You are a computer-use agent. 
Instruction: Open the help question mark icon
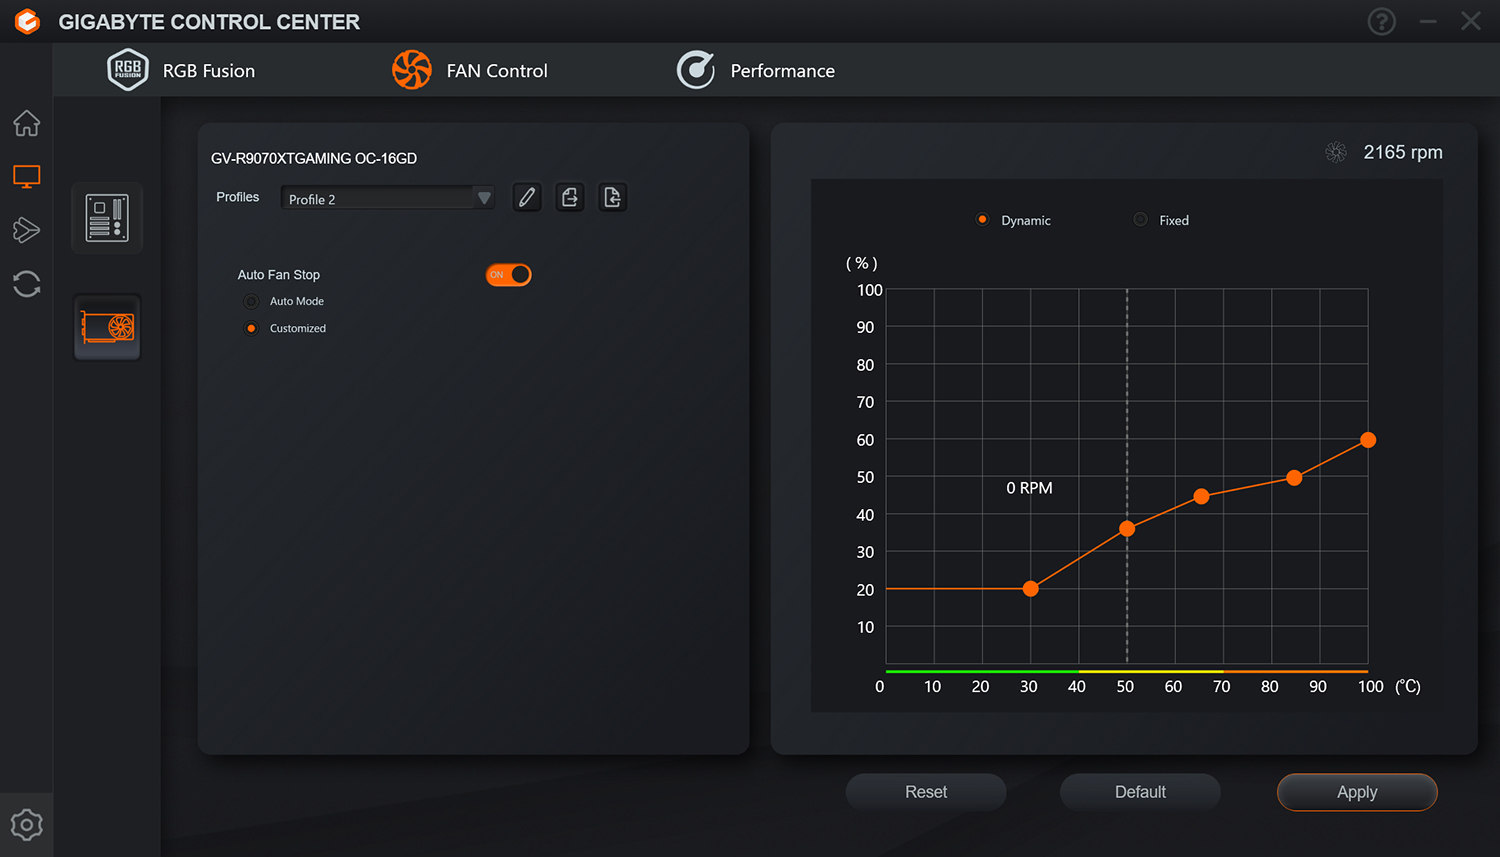tap(1381, 21)
